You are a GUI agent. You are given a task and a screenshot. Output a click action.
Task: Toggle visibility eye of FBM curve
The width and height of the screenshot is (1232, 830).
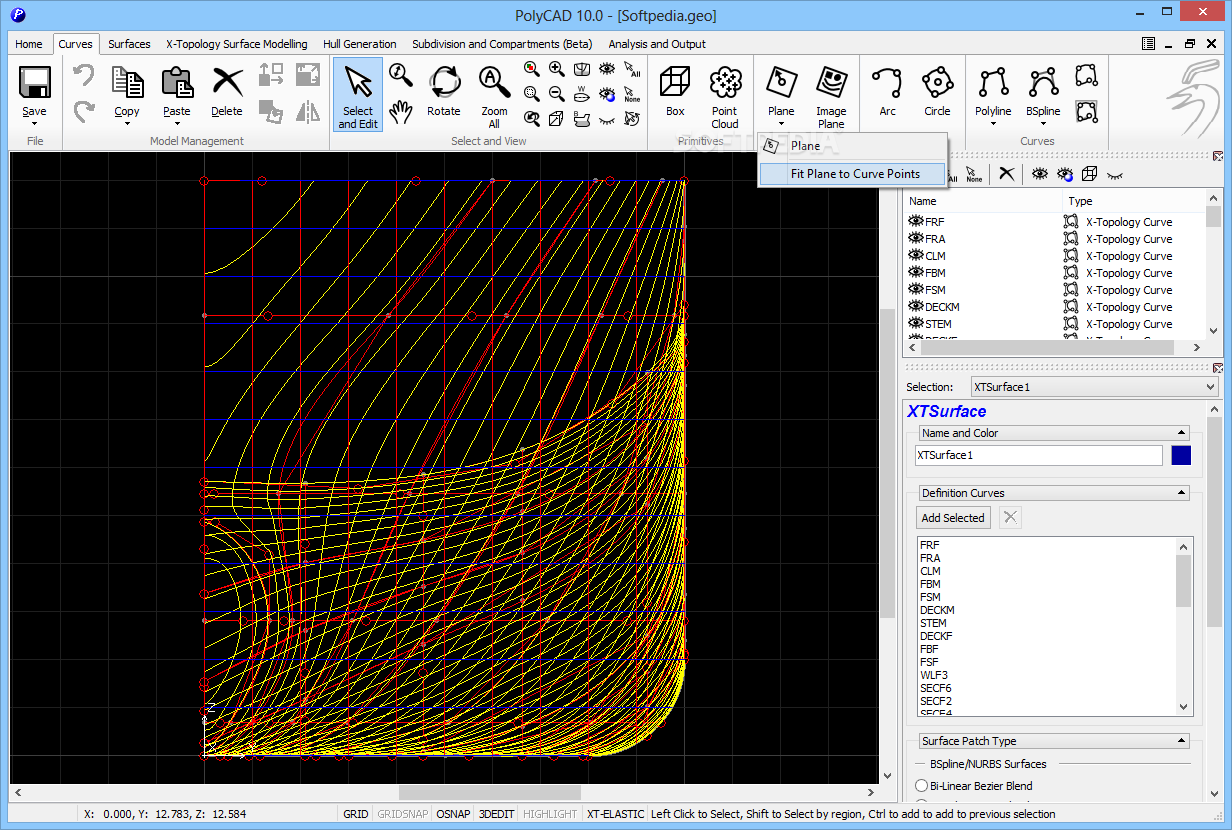915,273
